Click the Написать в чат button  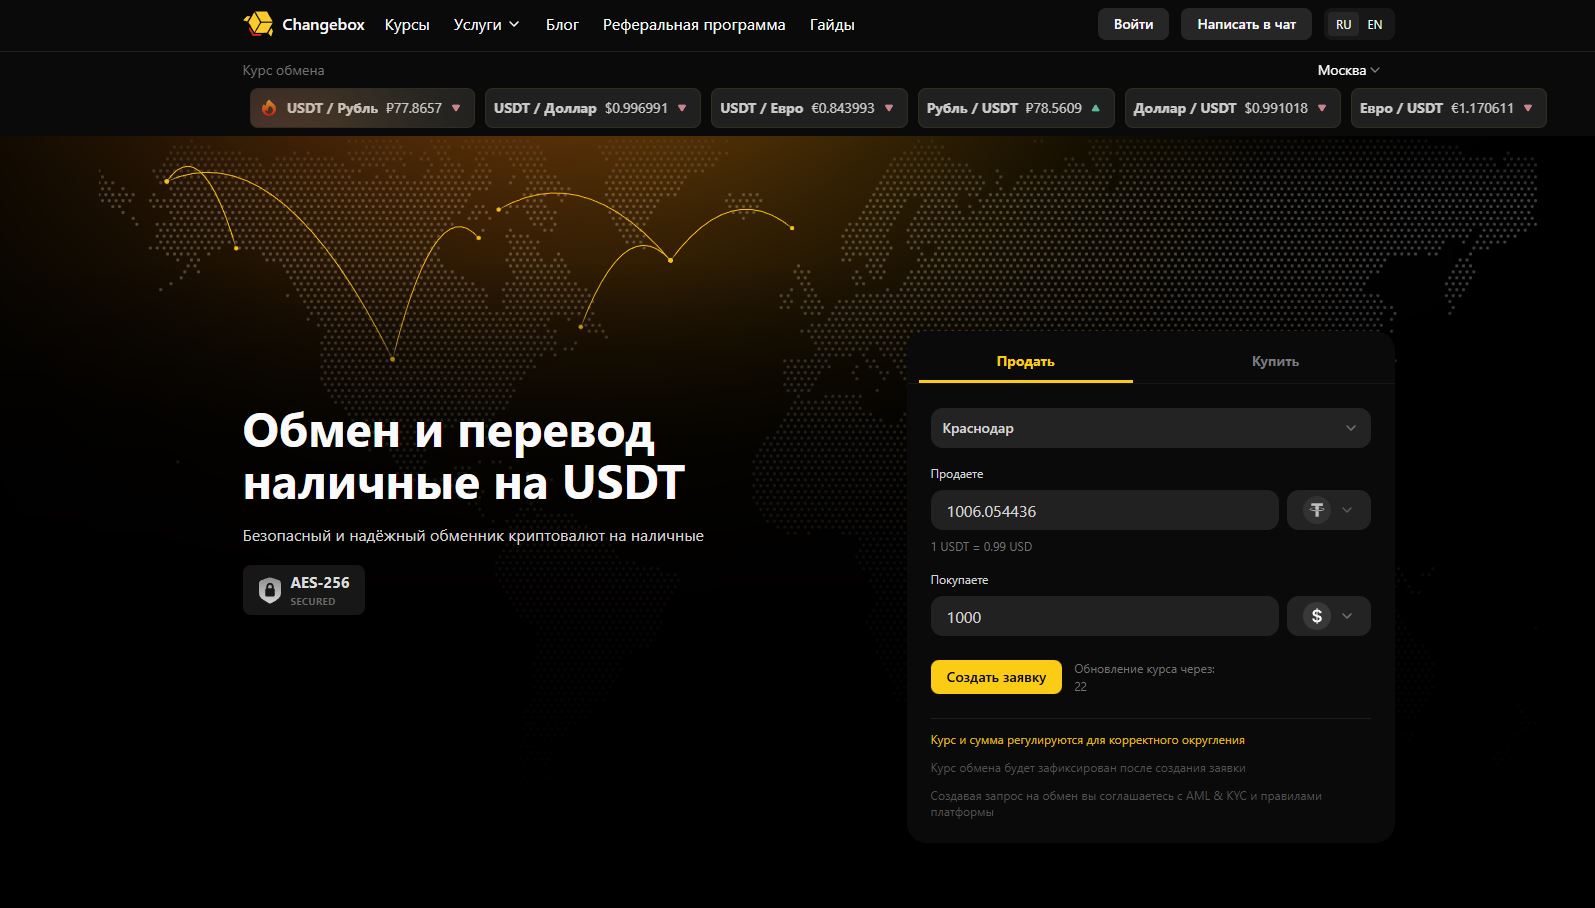pos(1246,24)
